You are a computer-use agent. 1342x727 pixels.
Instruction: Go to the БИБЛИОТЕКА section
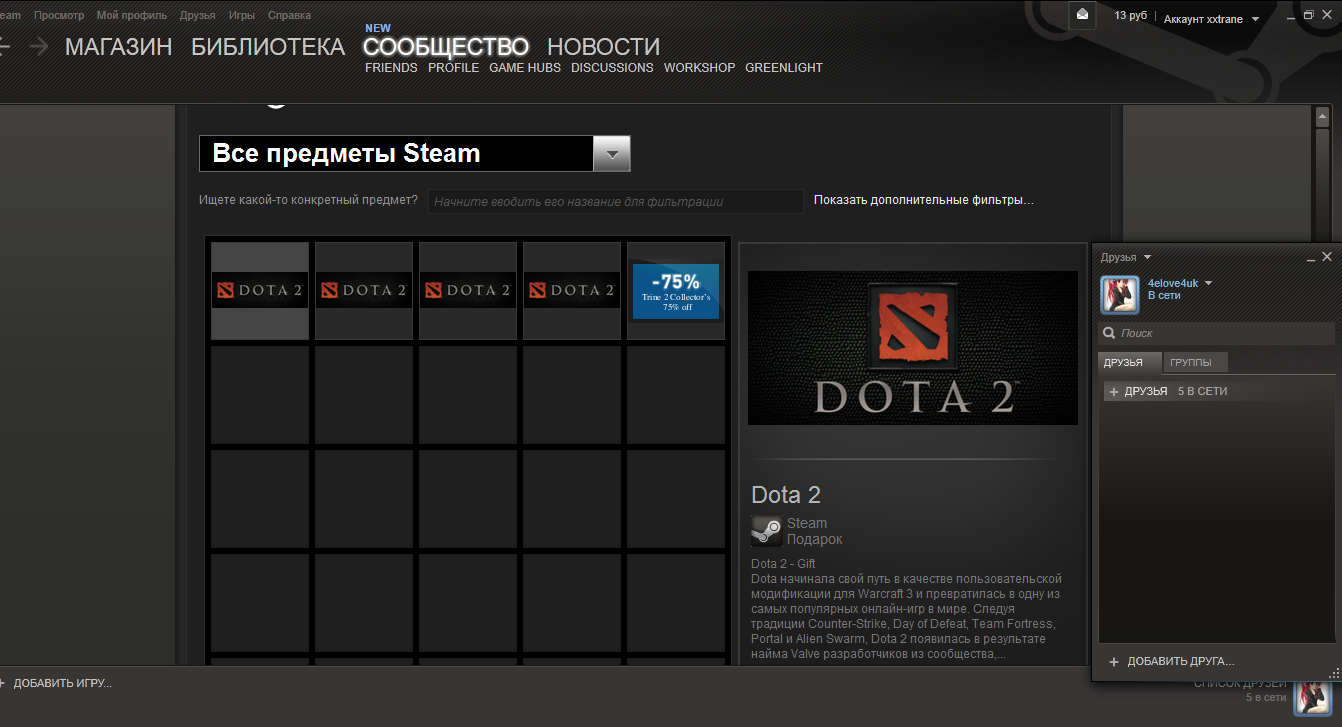[x=268, y=47]
